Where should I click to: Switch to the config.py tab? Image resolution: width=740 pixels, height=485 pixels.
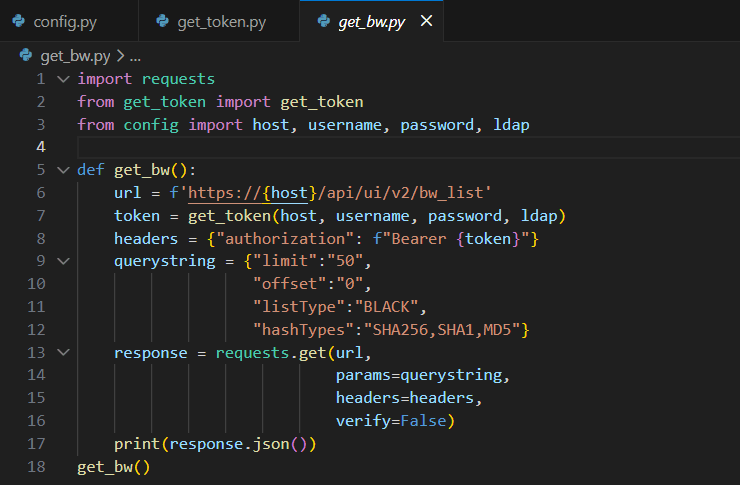(x=65, y=22)
